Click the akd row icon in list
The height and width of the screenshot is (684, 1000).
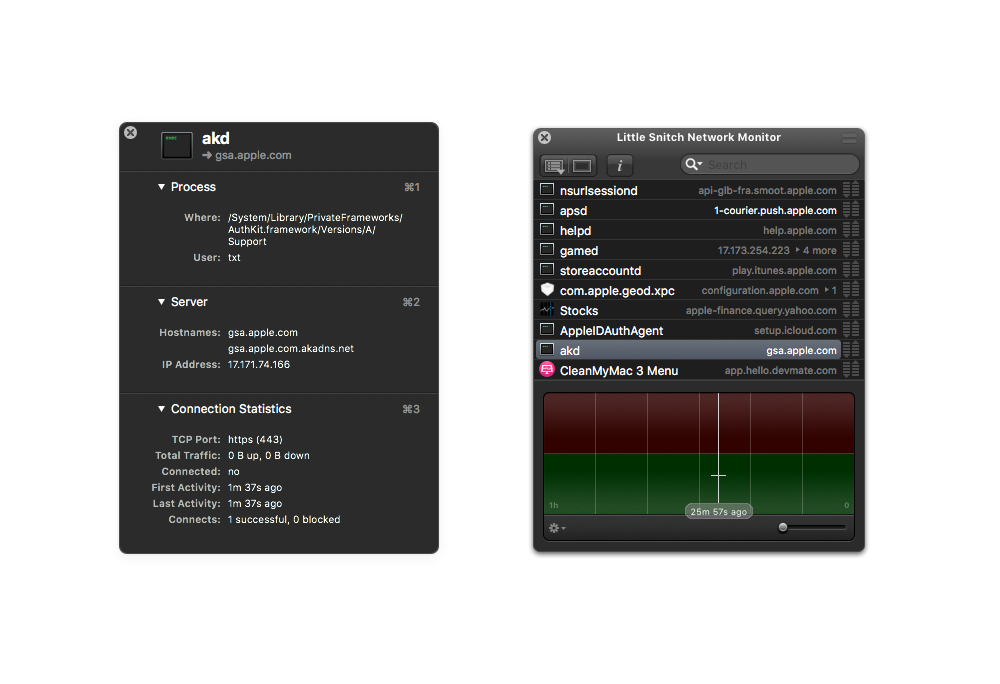coord(547,349)
